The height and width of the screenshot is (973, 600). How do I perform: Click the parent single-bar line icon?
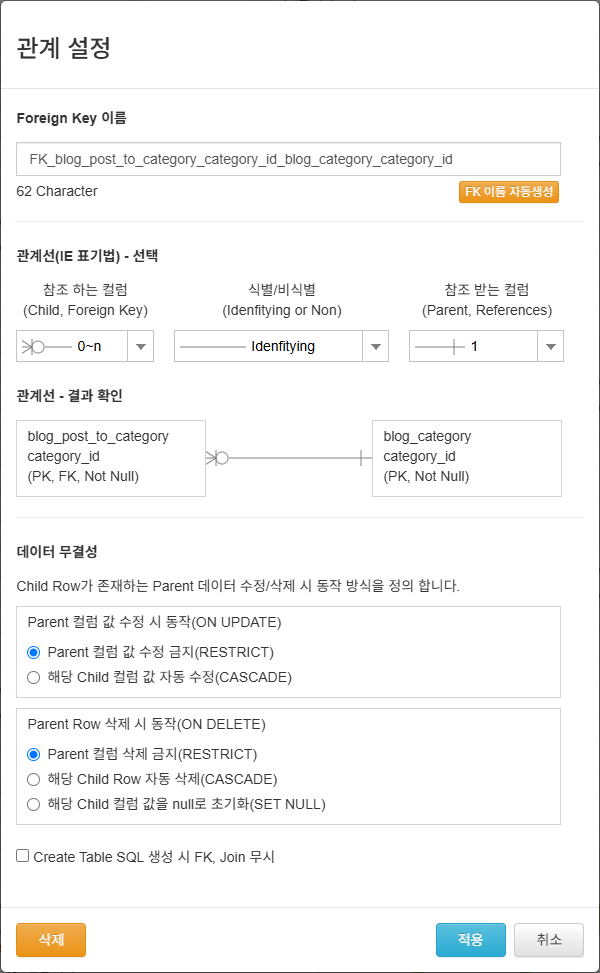coord(440,347)
